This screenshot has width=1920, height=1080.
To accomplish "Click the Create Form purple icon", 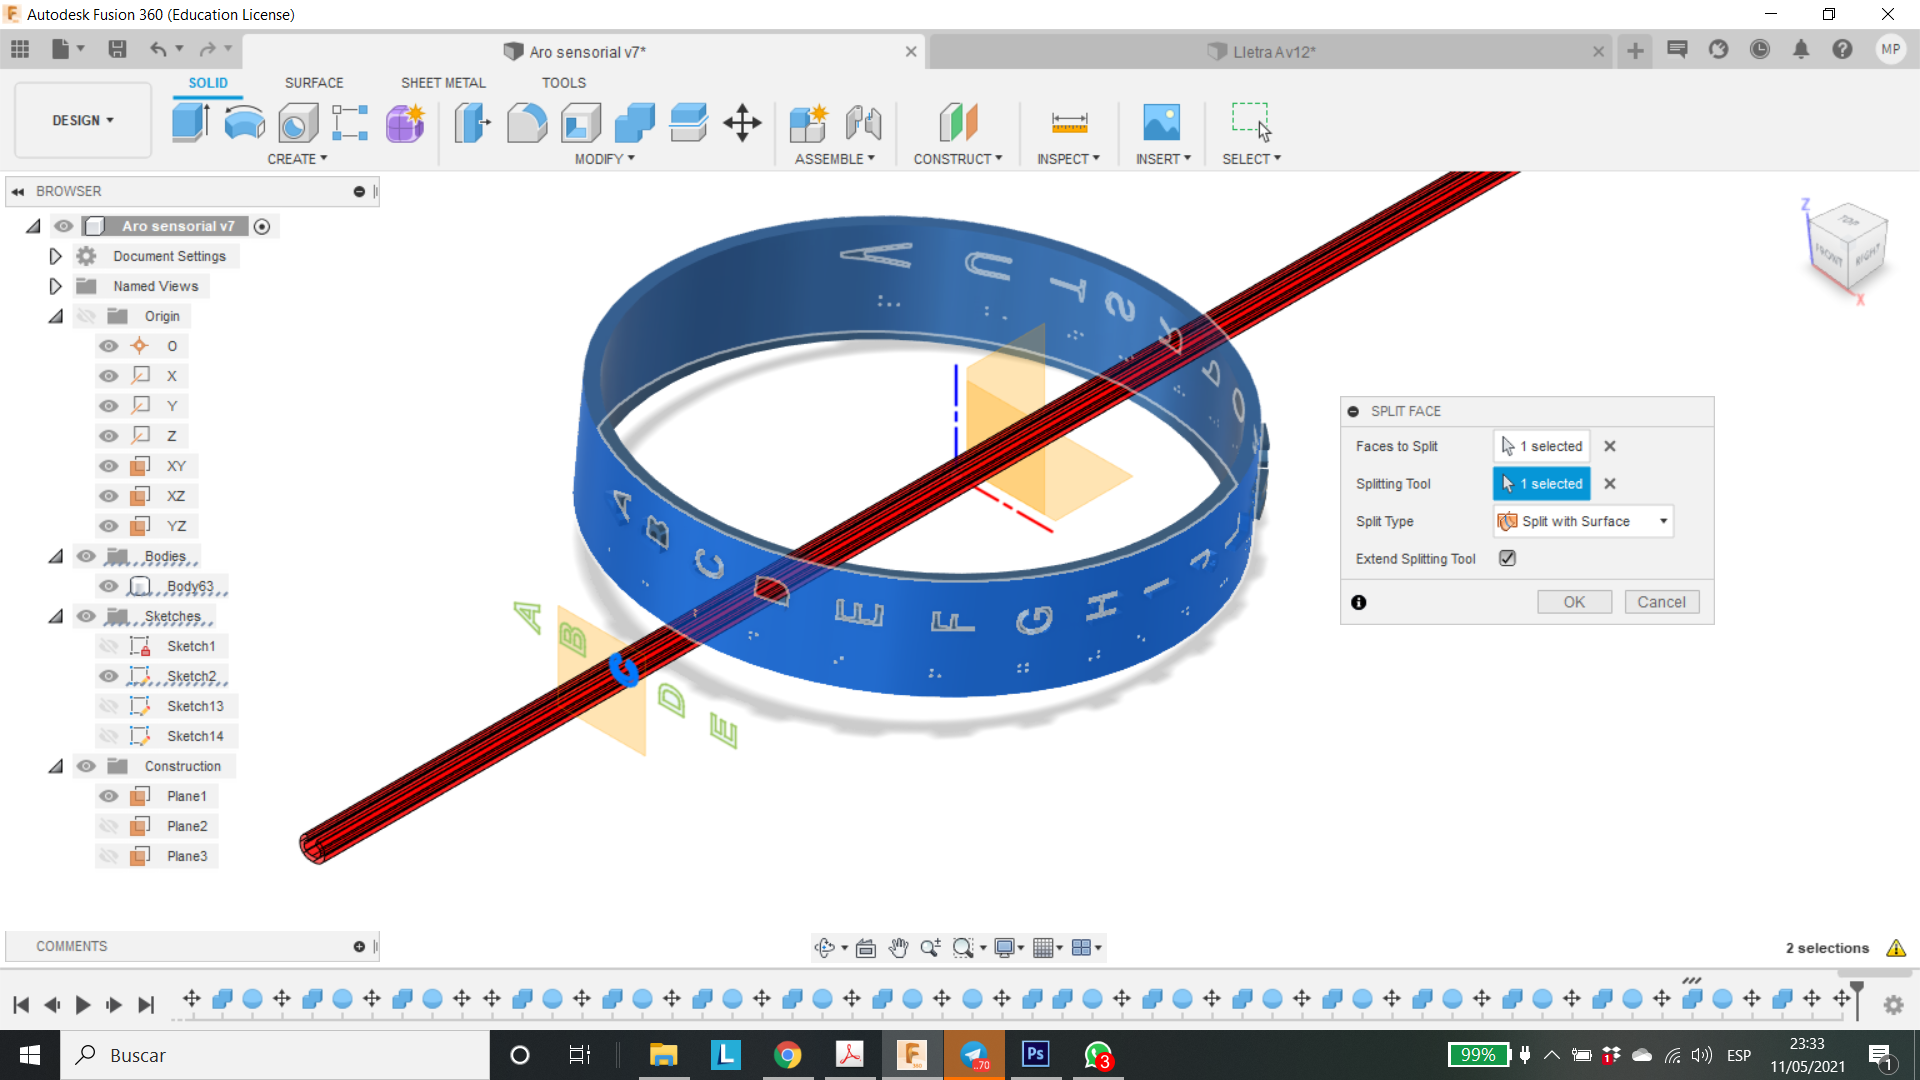I will [405, 123].
